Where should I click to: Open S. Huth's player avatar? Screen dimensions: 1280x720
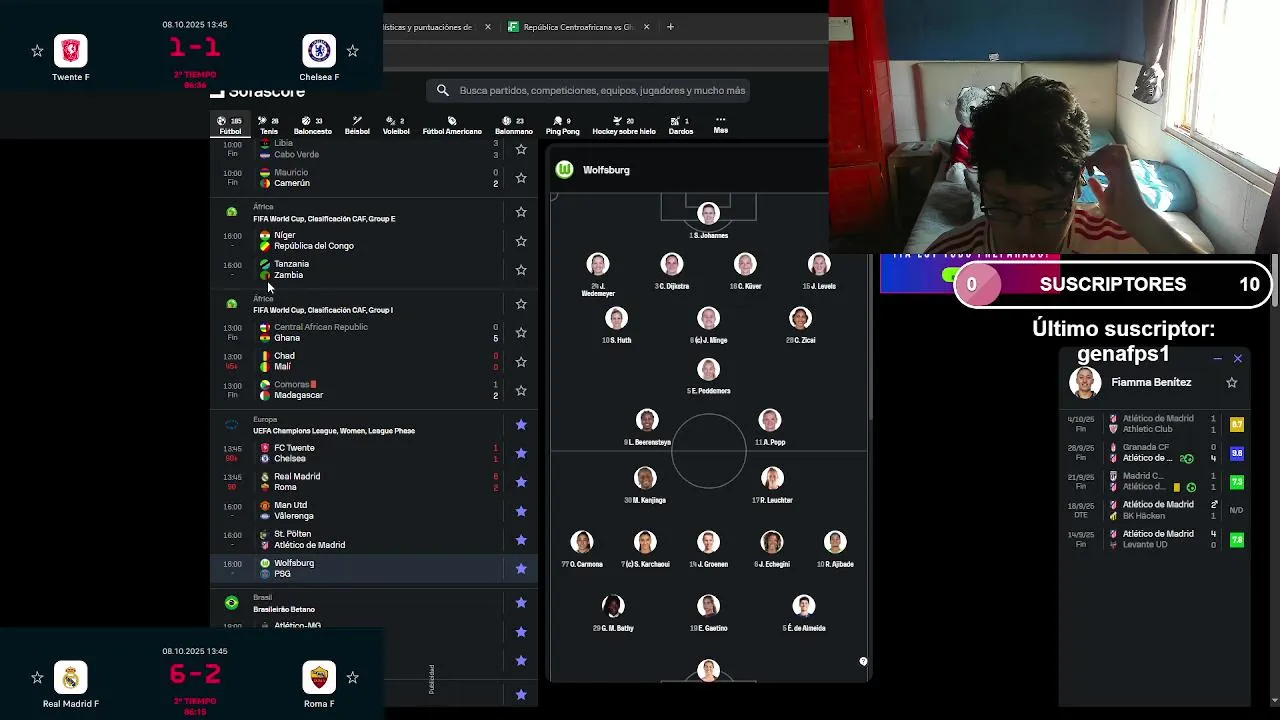coord(617,318)
